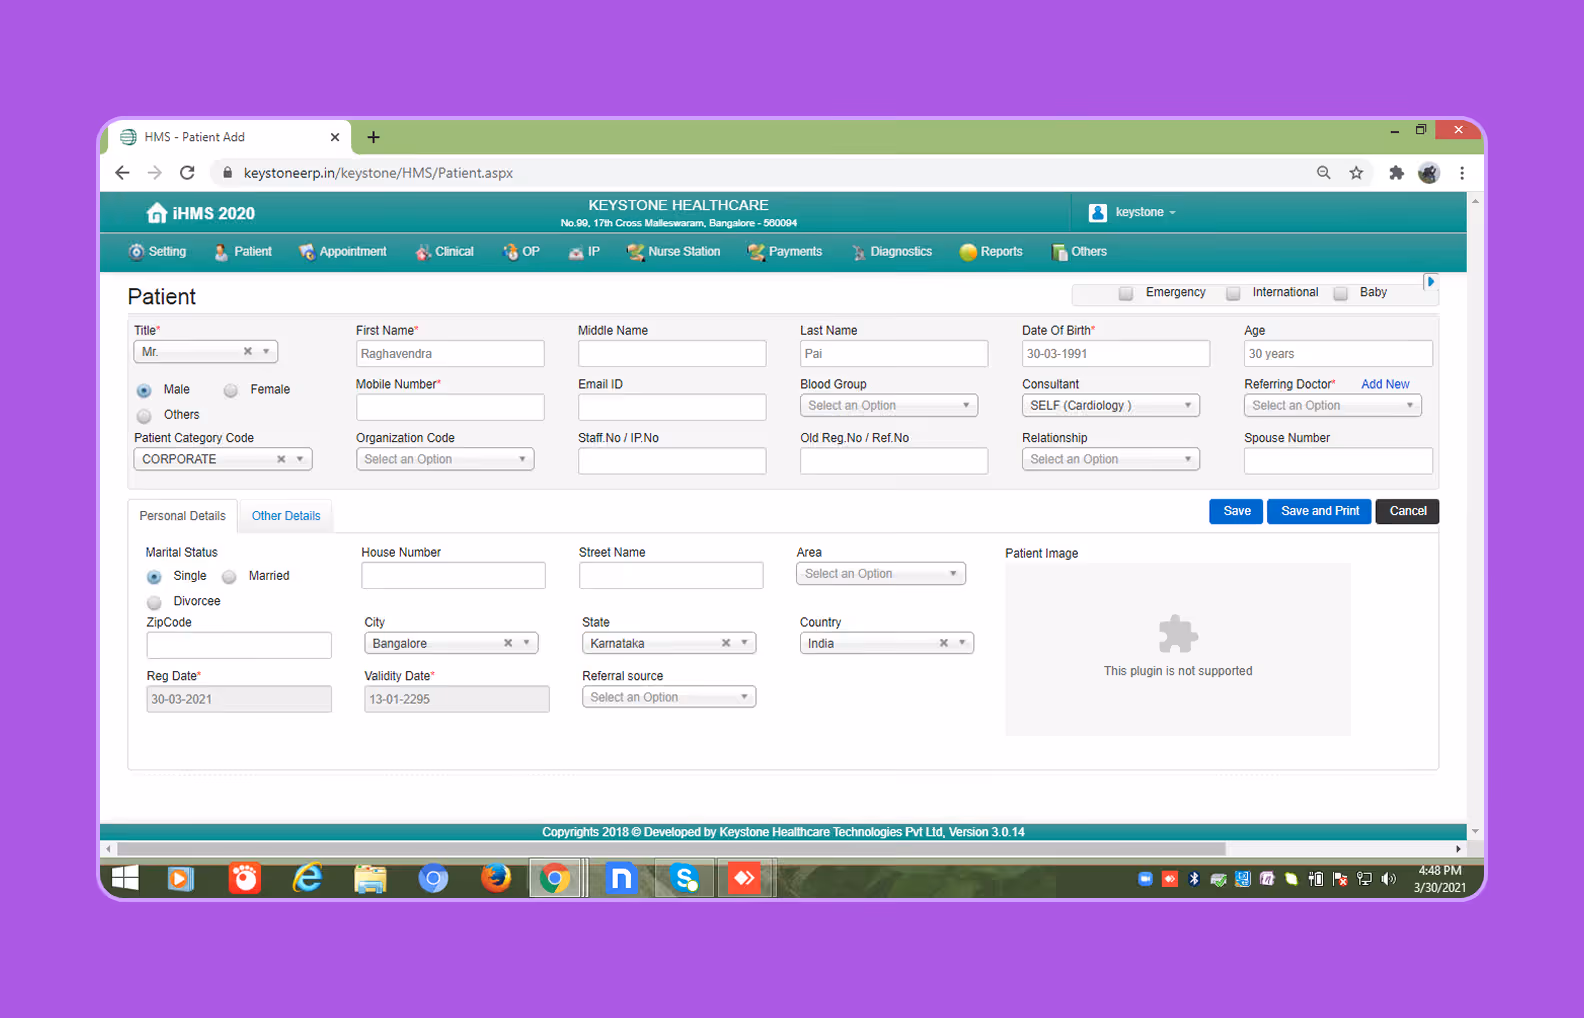The image size is (1584, 1018).
Task: Open a new browser tab
Action: pos(373,137)
